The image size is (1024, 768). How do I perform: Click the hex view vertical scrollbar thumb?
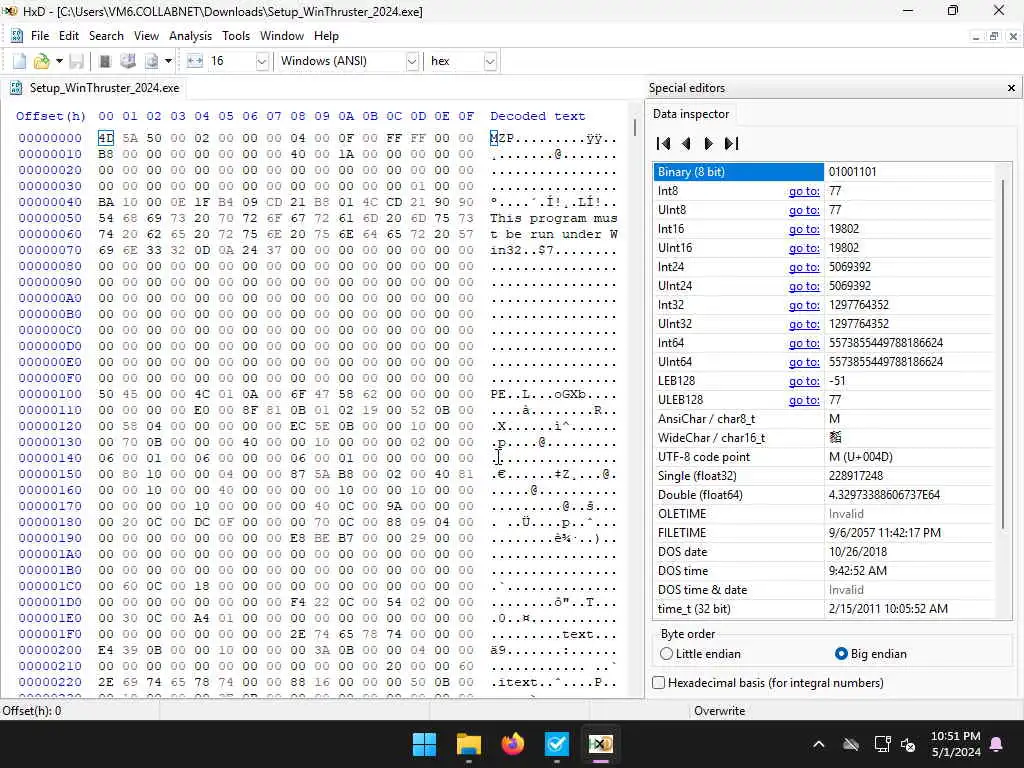pos(634,127)
